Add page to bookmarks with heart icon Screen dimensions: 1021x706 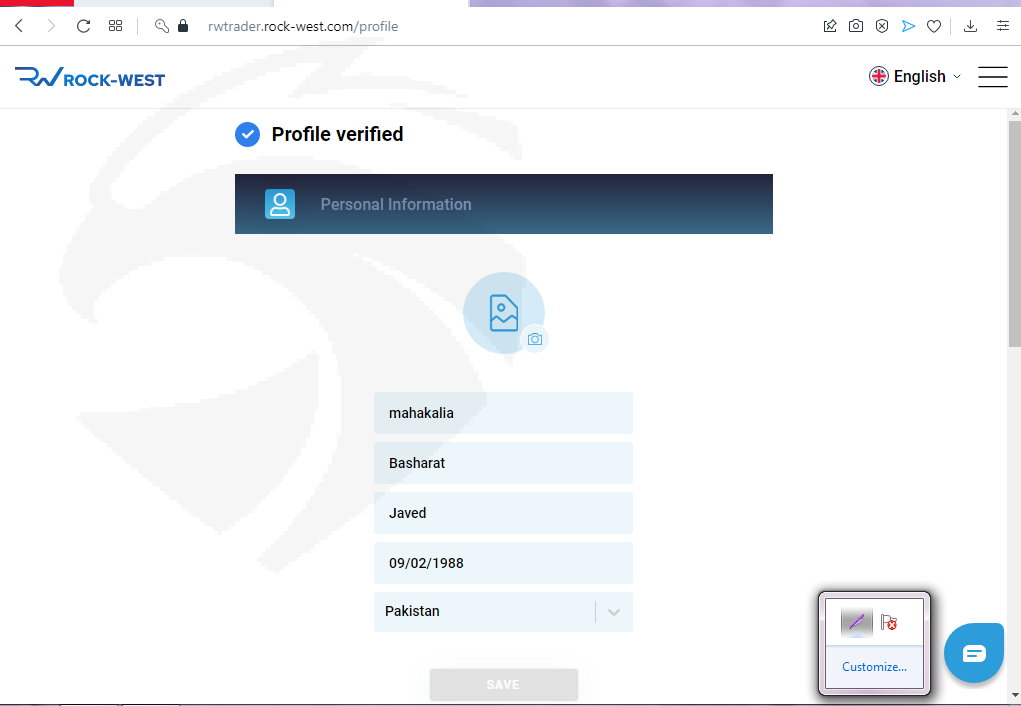(x=934, y=26)
